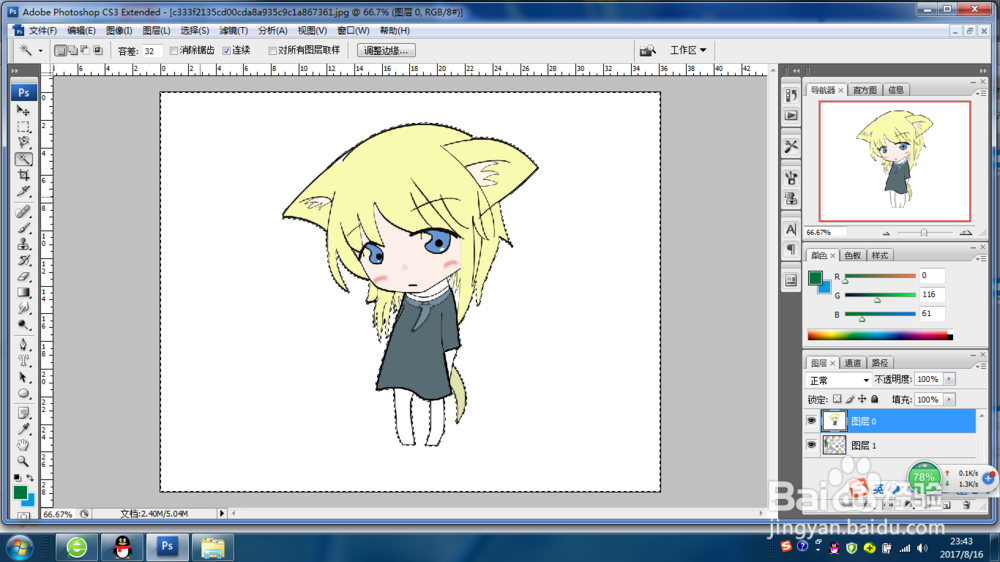Switch to the 直方图 tab
1000x562 pixels.
(x=865, y=90)
